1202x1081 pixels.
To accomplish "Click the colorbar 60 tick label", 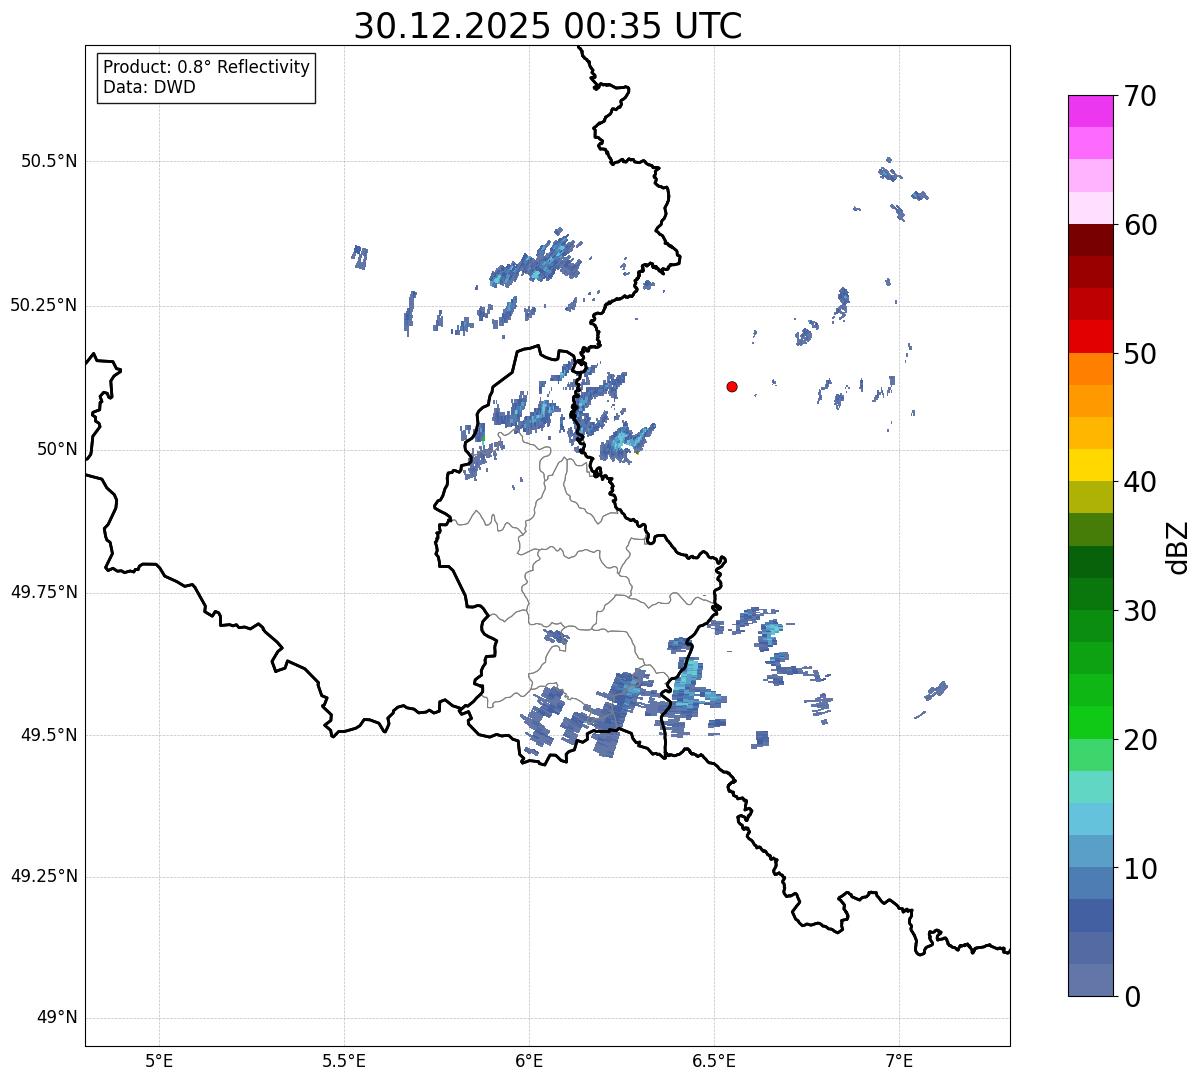I will coord(1140,225).
